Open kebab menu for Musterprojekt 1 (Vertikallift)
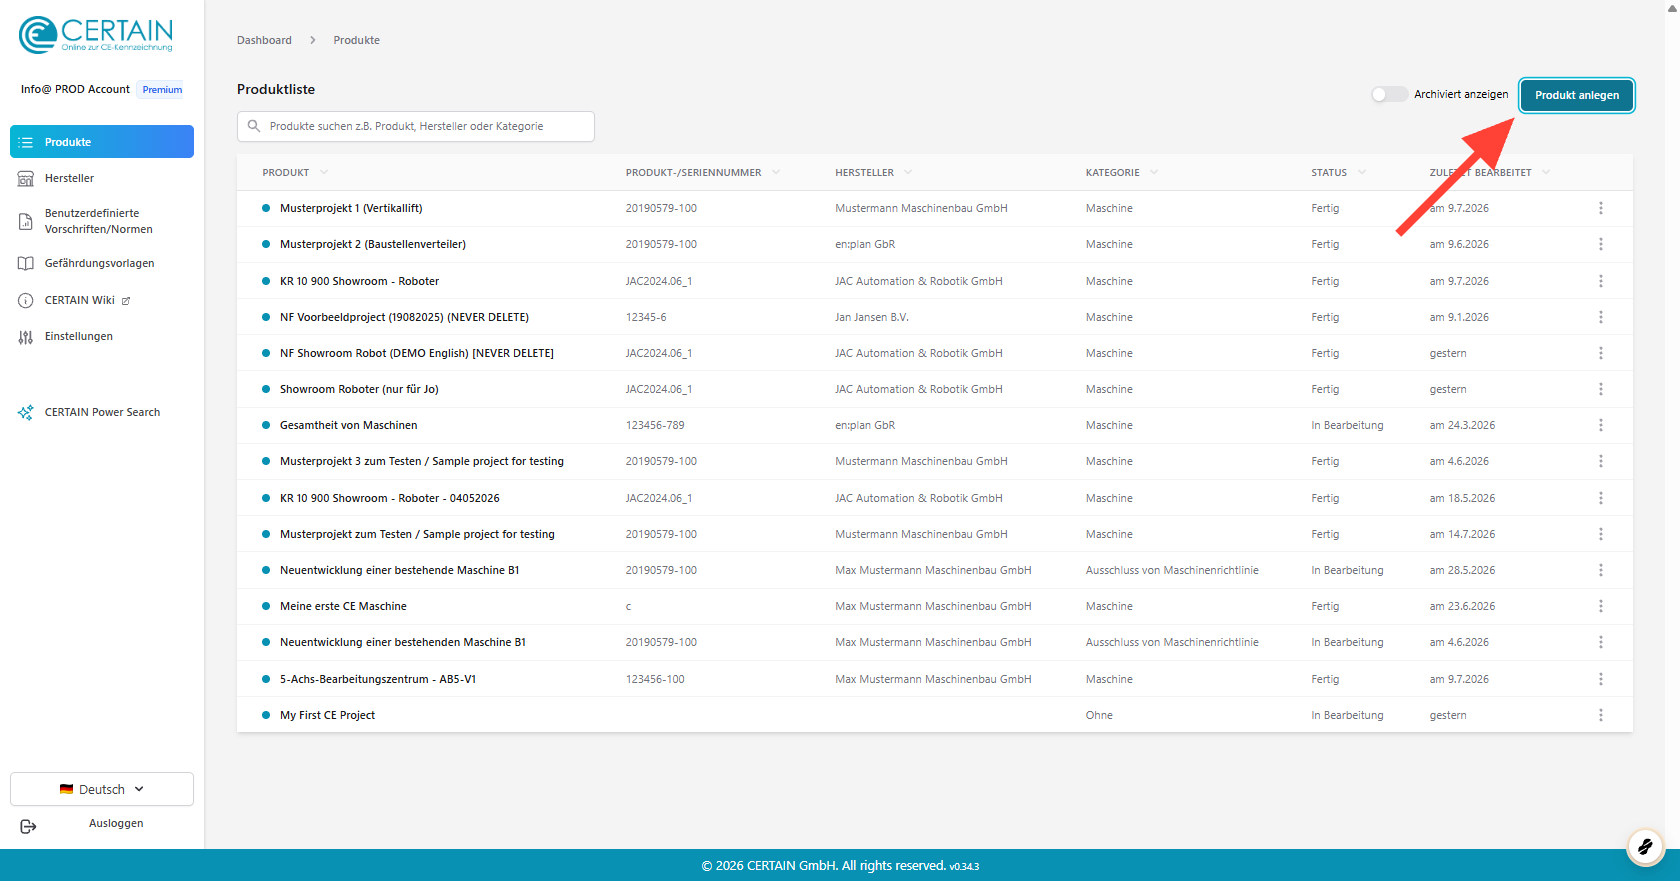The width and height of the screenshot is (1680, 881). click(1600, 208)
